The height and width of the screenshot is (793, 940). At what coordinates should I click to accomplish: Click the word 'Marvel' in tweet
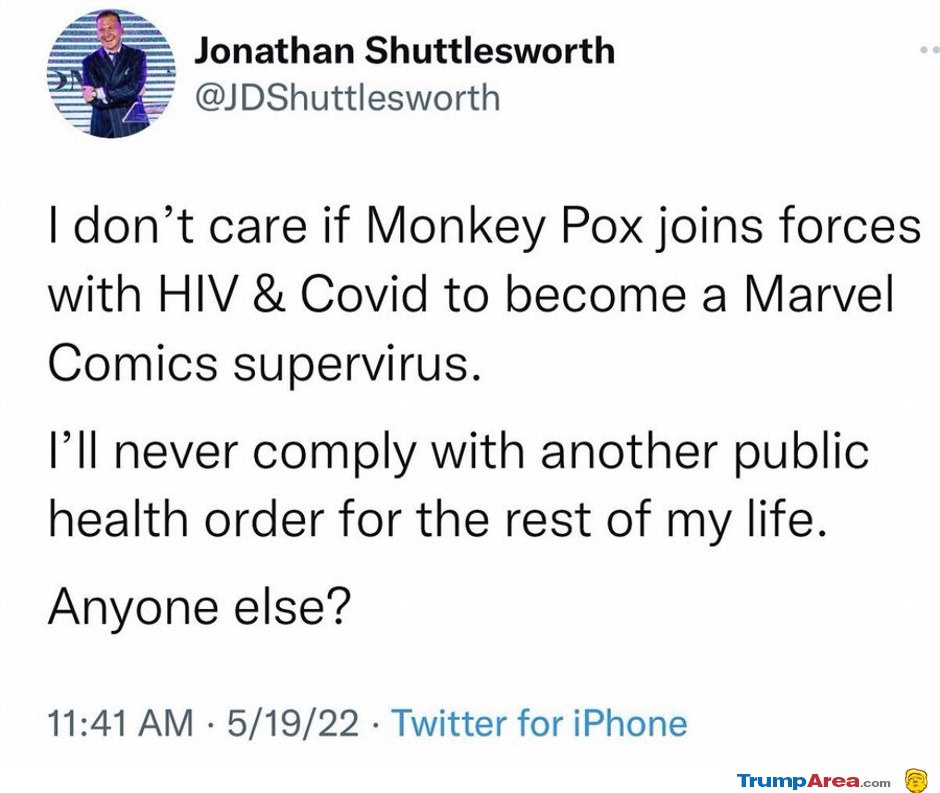tap(818, 294)
